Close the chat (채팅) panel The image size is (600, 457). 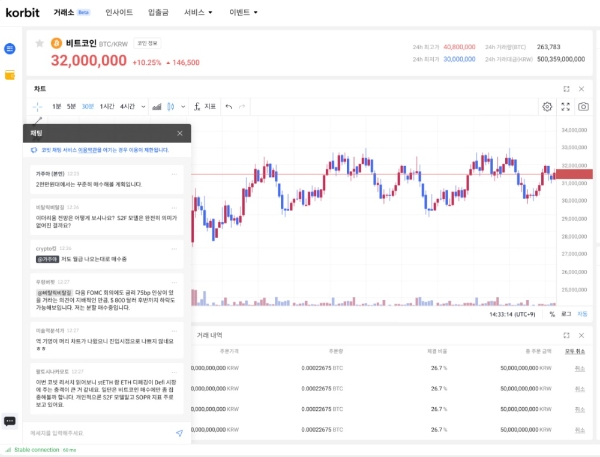180,133
